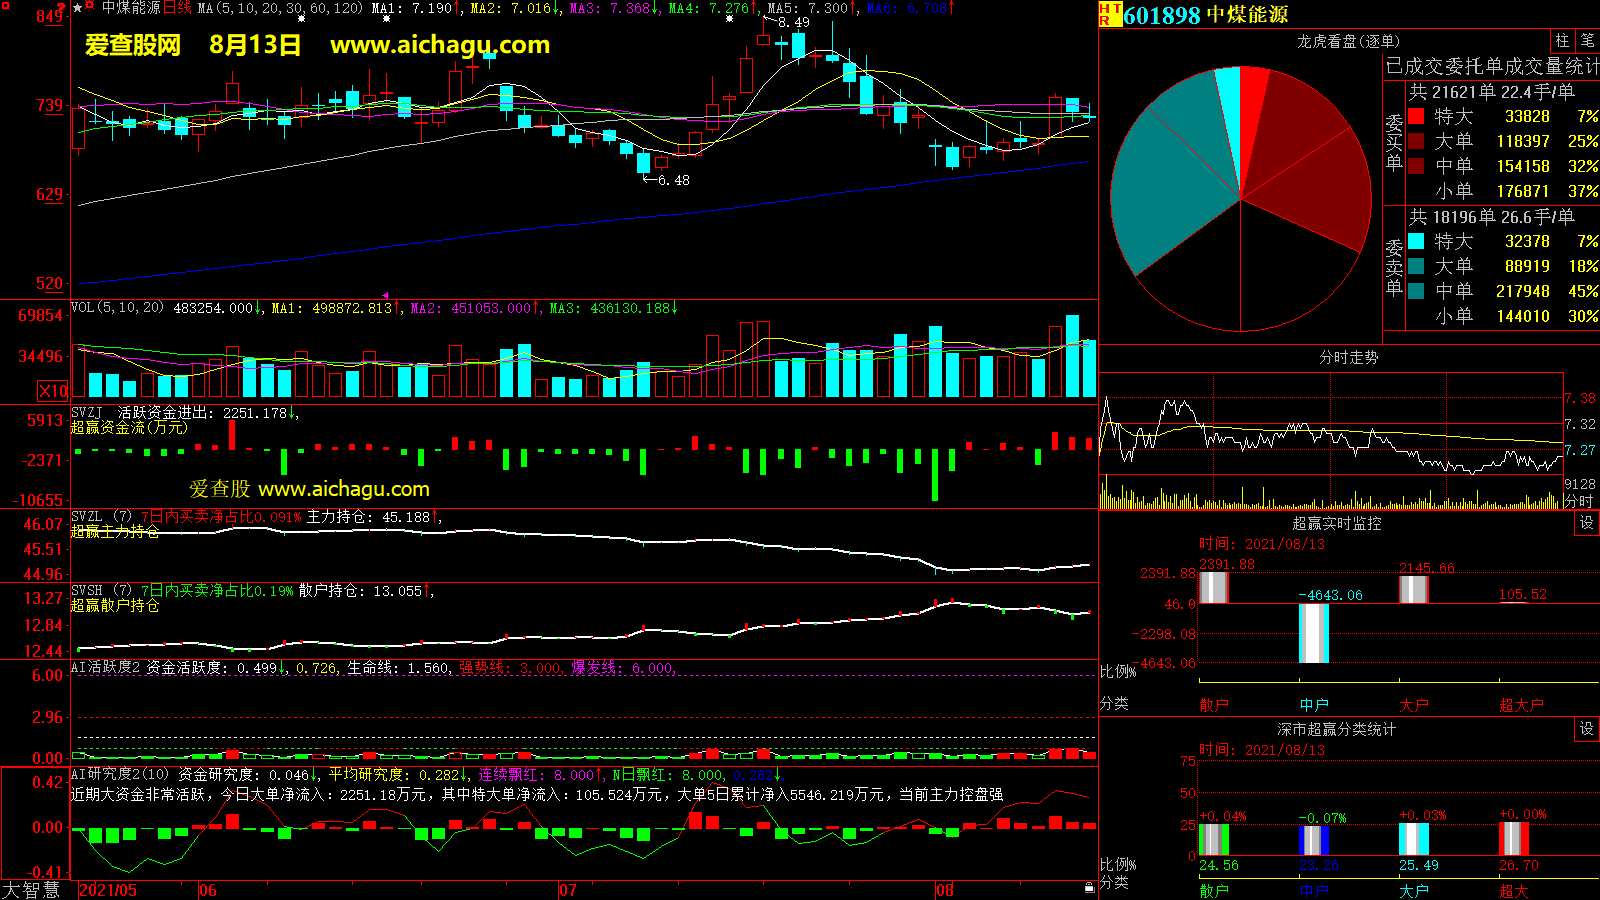Viewport: 1600px width, 900px height.
Task: Click the 601898 stock code title
Action: click(x=1161, y=15)
